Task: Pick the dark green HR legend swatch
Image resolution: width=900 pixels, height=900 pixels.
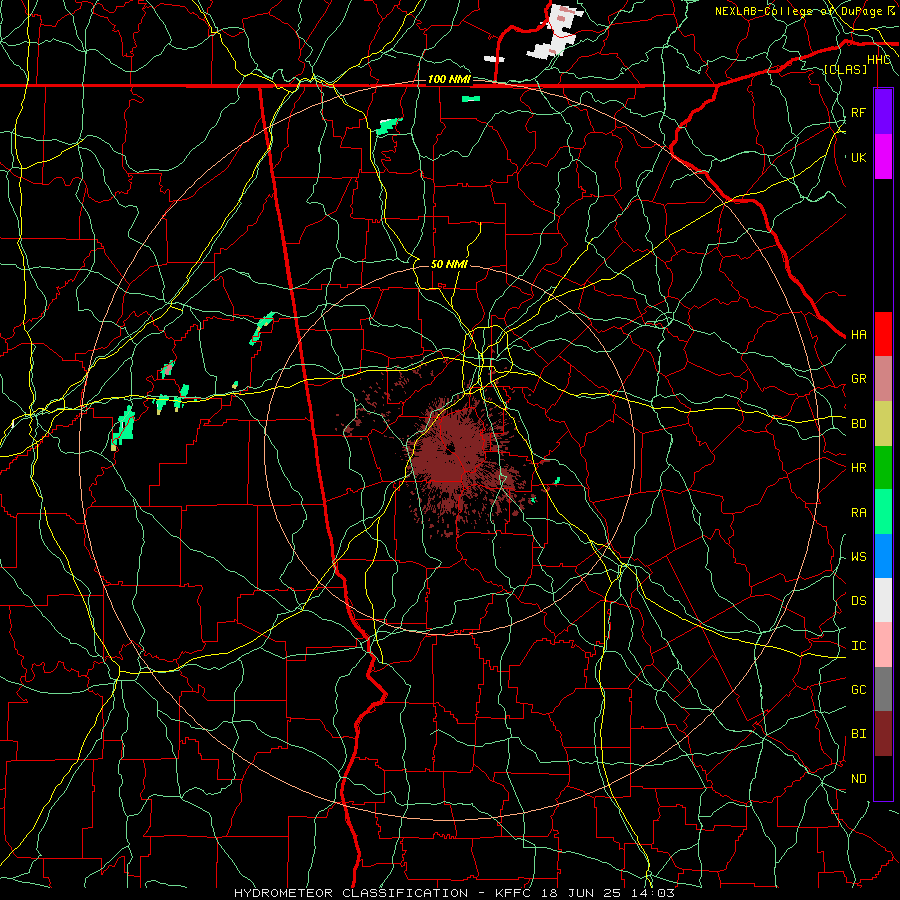Action: (883, 467)
